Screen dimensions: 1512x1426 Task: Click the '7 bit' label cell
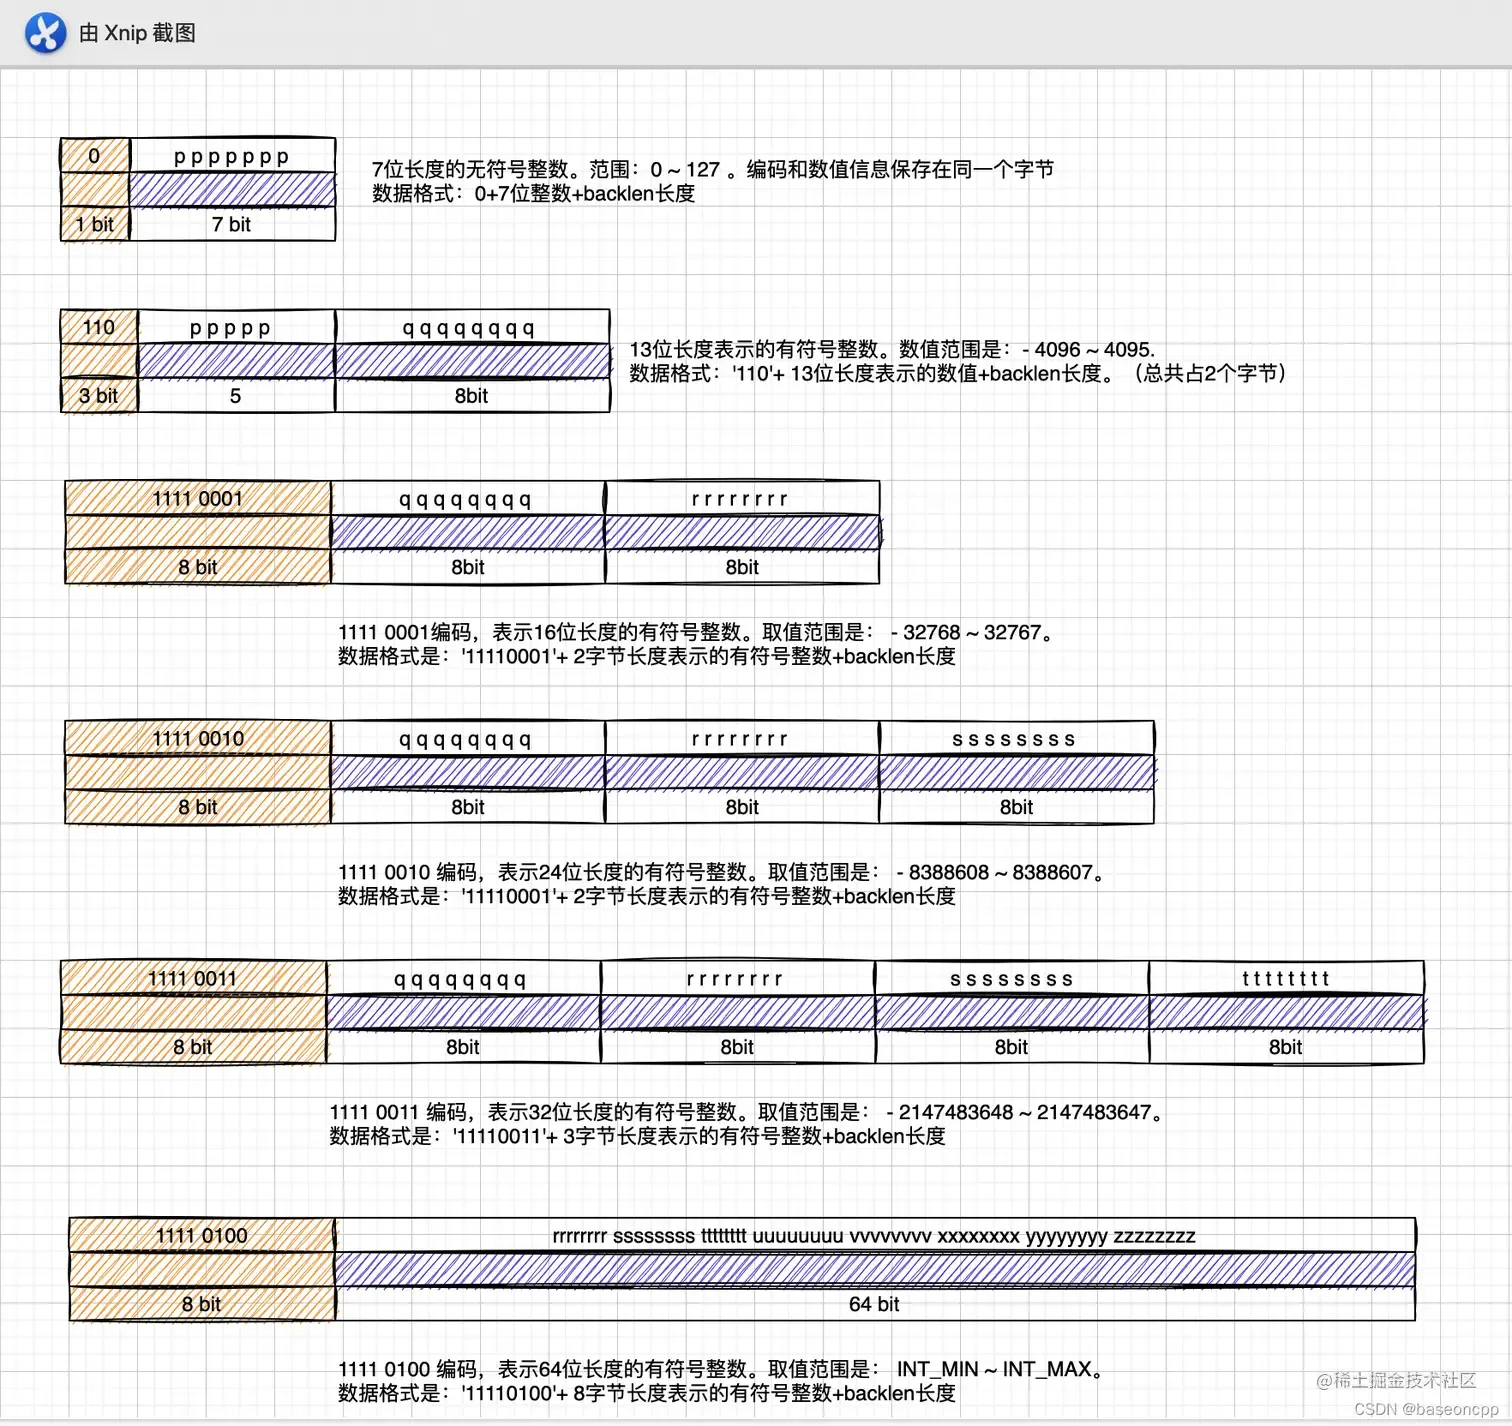[x=232, y=225]
